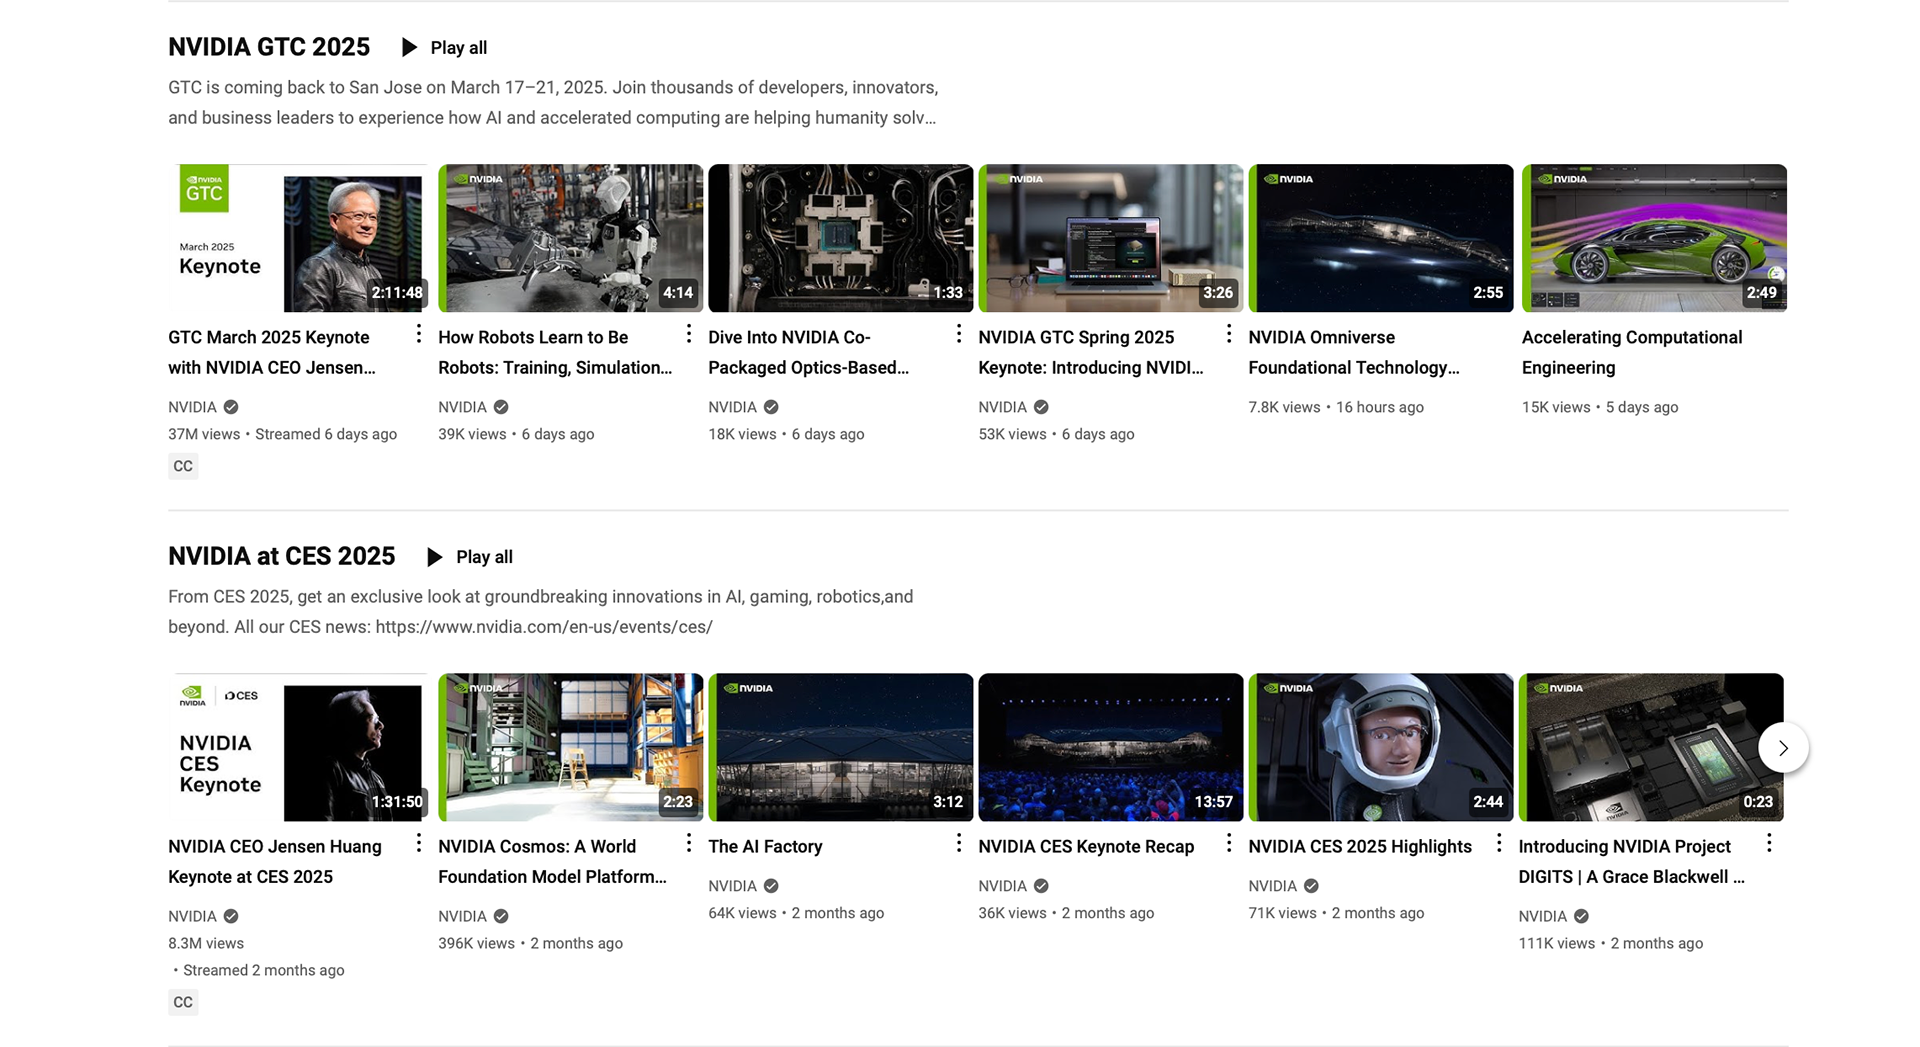Viewport: 1920px width, 1047px height.
Task: Open the NVIDIA CES Keynote thumbnail
Action: [x=298, y=747]
